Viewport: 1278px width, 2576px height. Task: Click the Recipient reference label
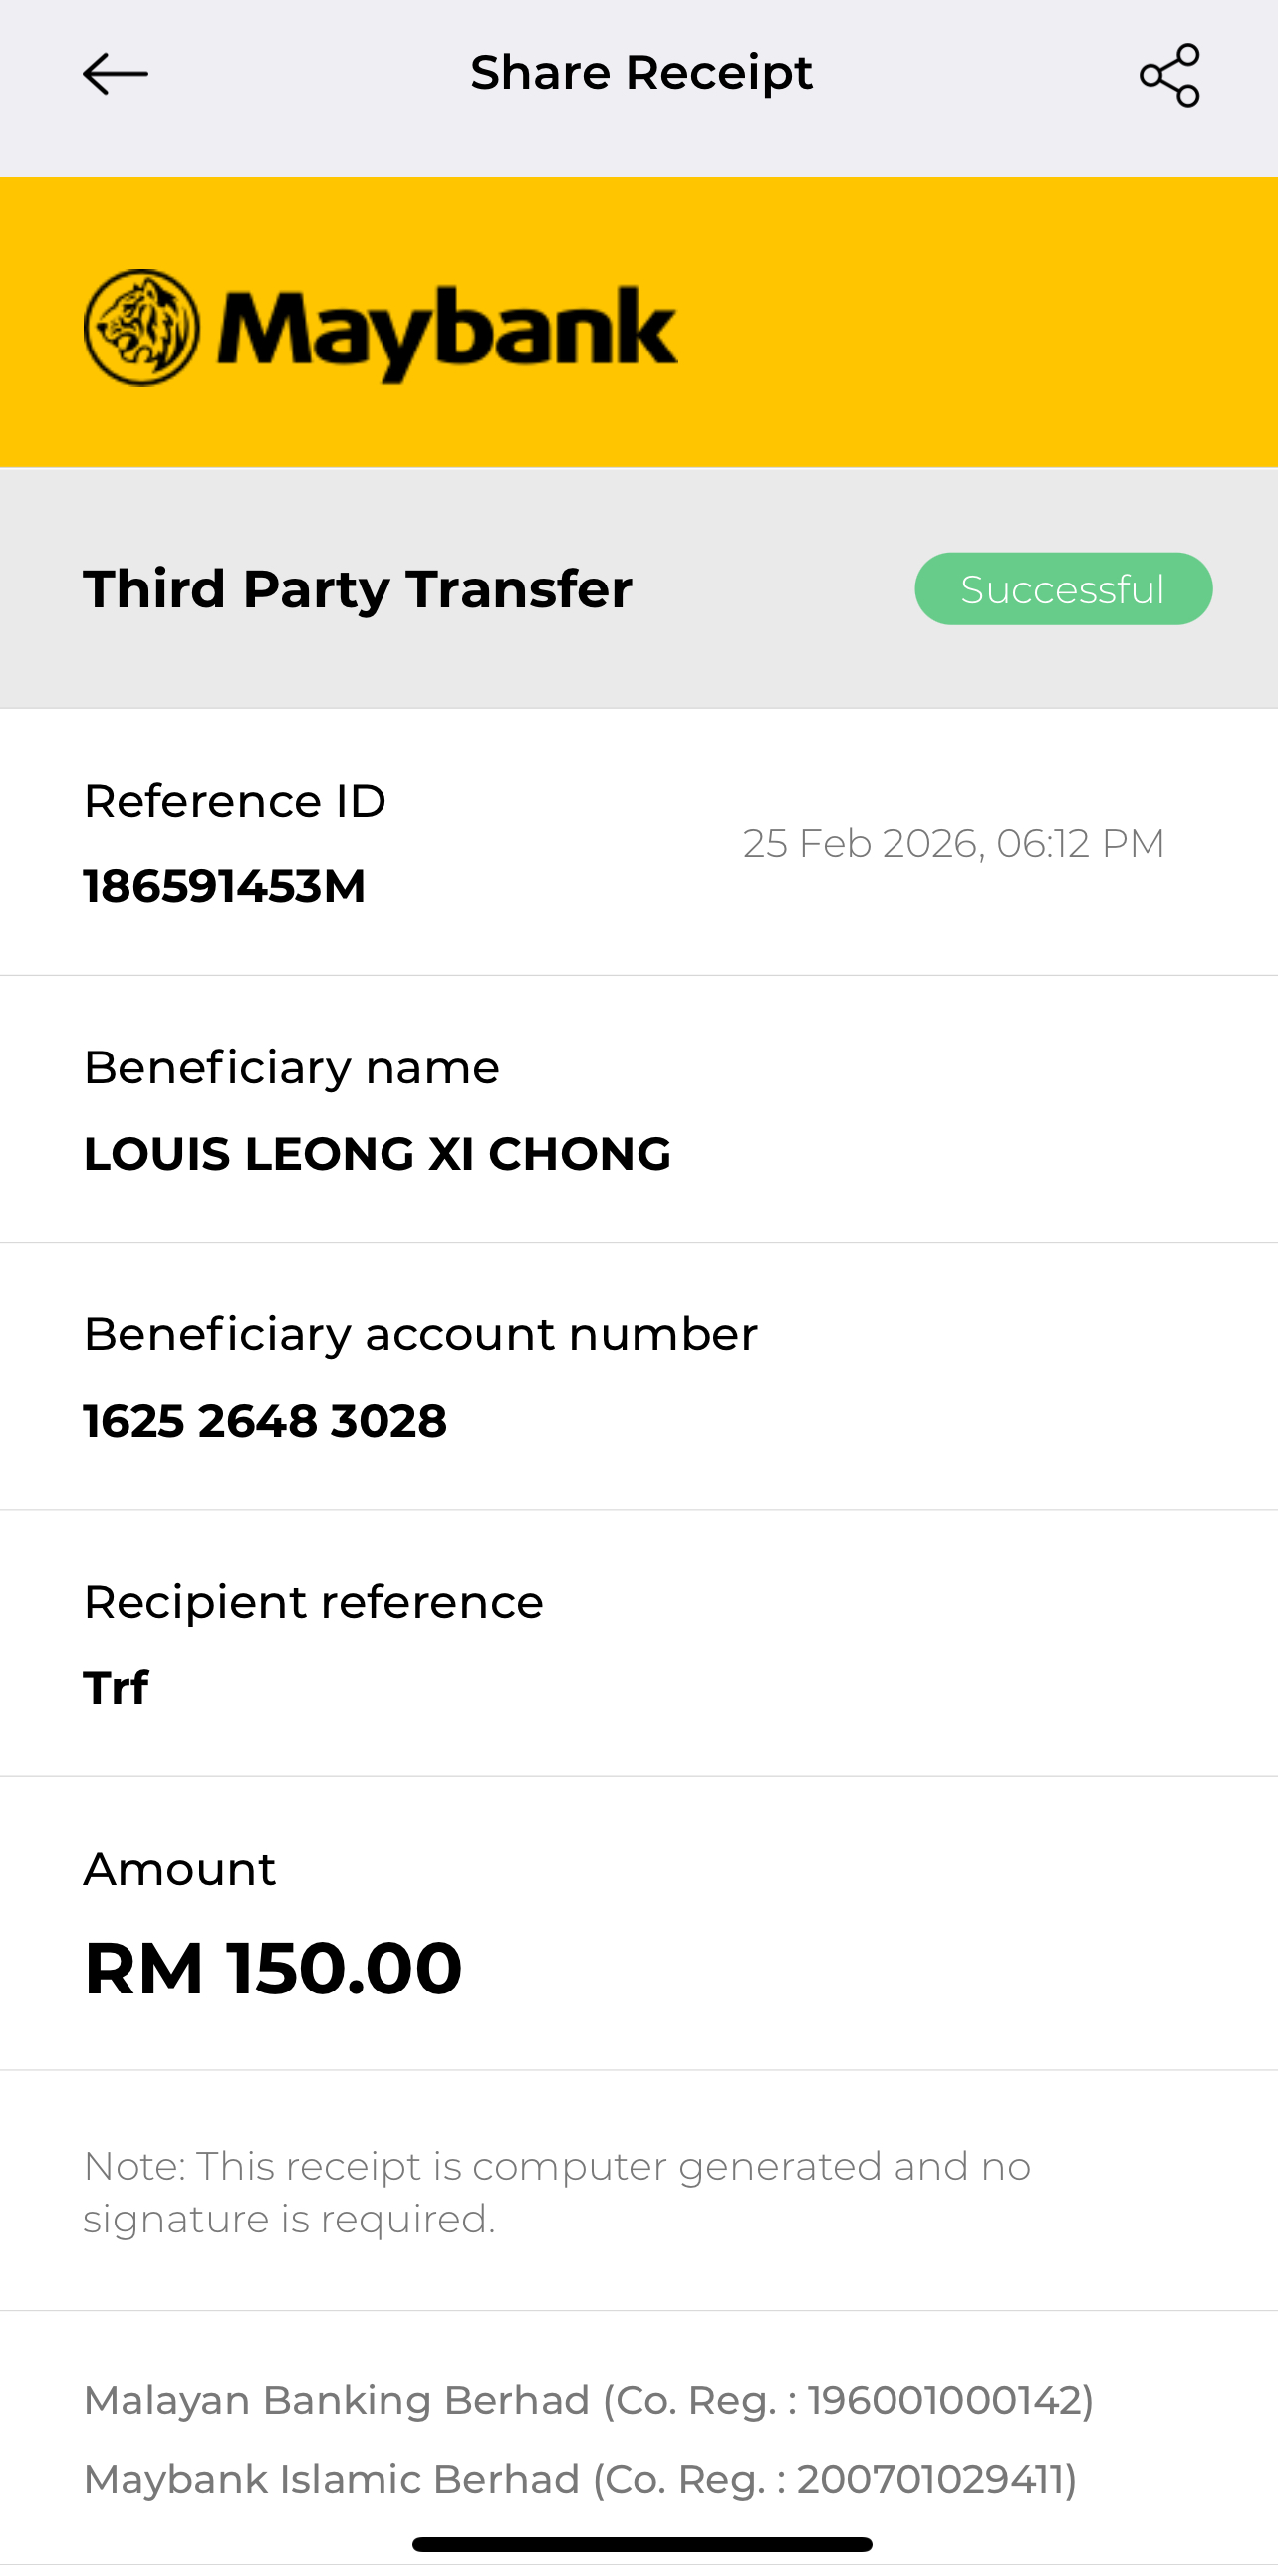click(313, 1602)
